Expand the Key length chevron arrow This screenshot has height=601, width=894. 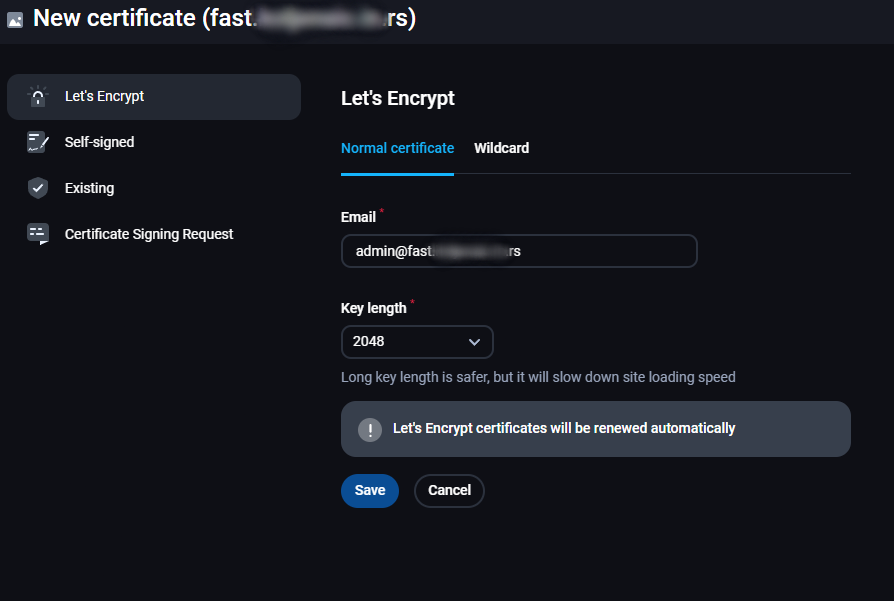(474, 342)
